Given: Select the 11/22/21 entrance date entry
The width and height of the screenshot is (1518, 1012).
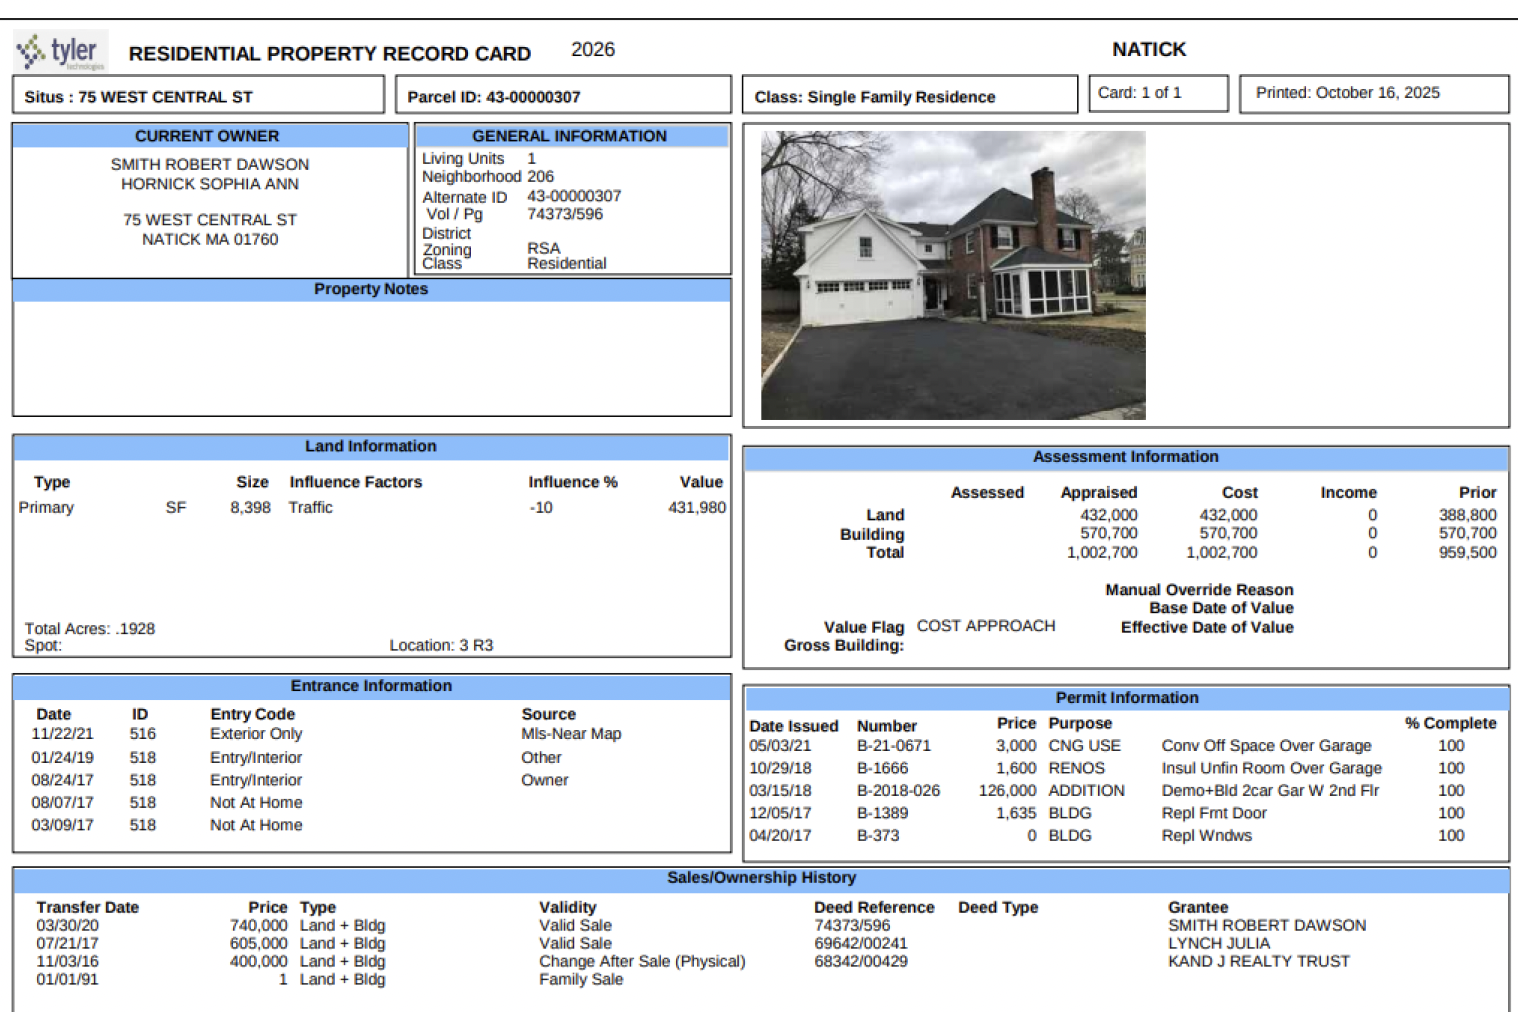Looking at the screenshot, I should (x=62, y=734).
